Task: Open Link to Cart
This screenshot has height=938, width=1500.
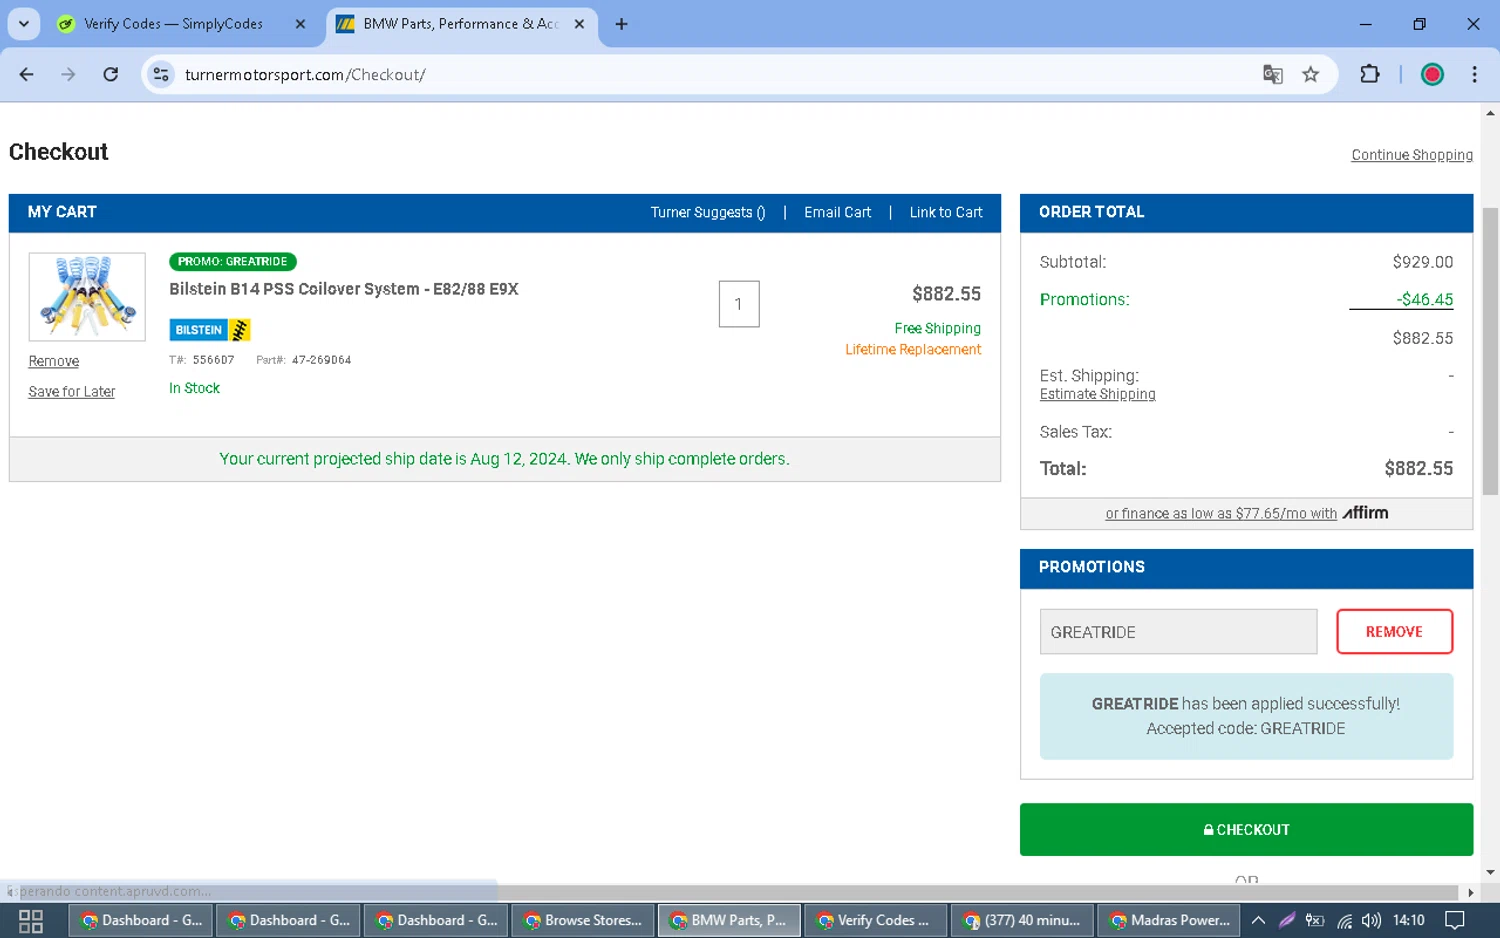Action: (x=946, y=212)
